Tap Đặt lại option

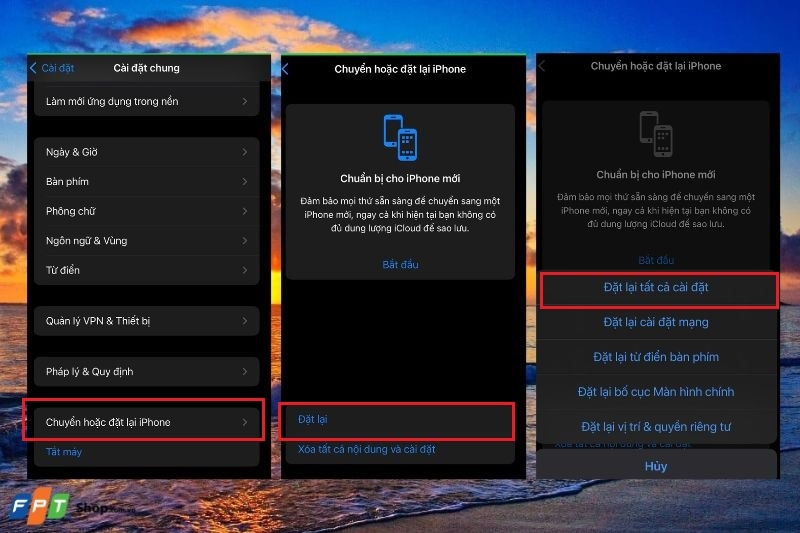pos(400,419)
